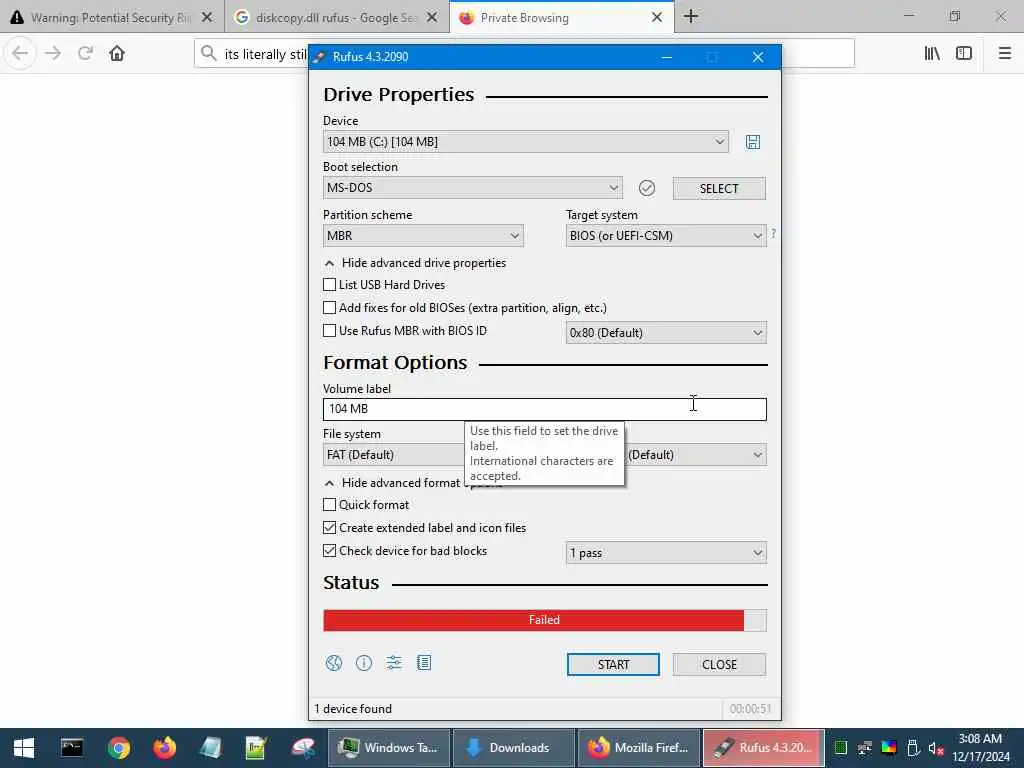The width and height of the screenshot is (1024, 768).
Task: Open the File system FAT dropdown
Action: pos(394,455)
